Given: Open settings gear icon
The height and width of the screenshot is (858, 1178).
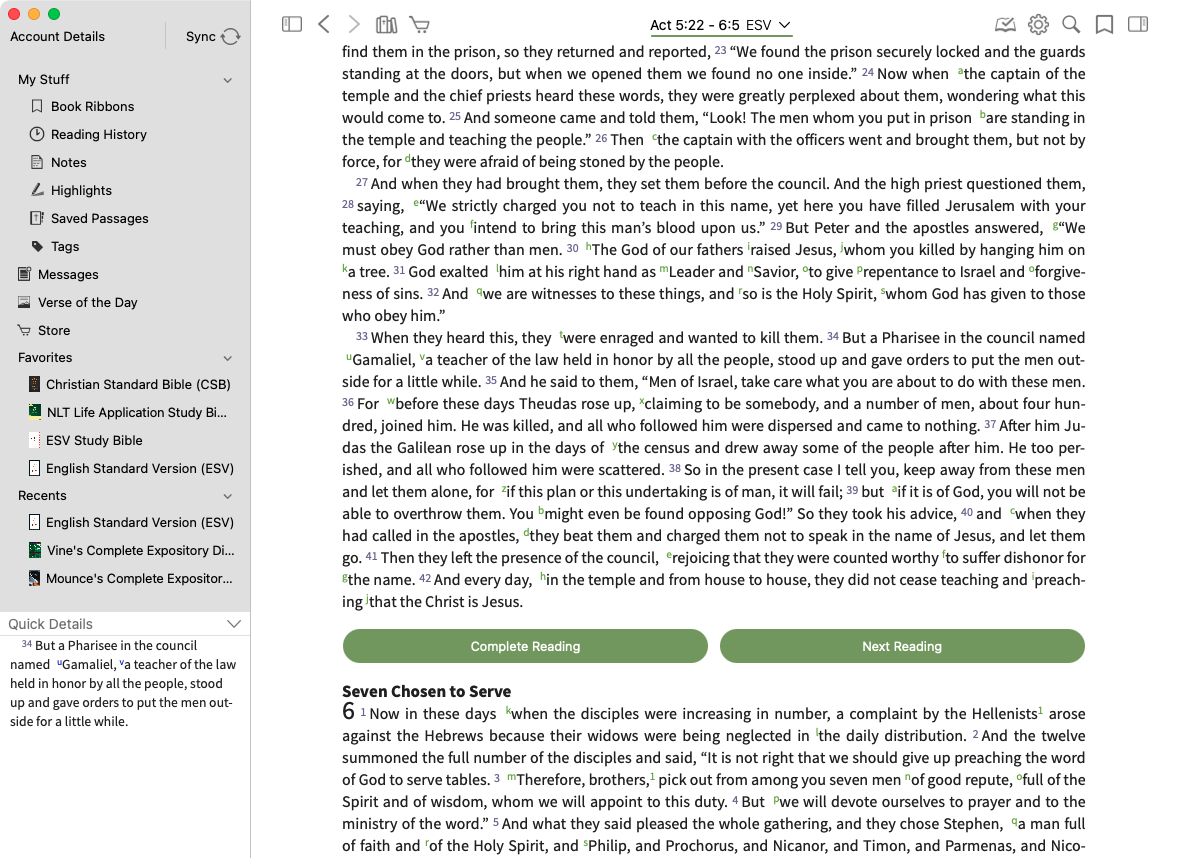Looking at the screenshot, I should point(1038,25).
